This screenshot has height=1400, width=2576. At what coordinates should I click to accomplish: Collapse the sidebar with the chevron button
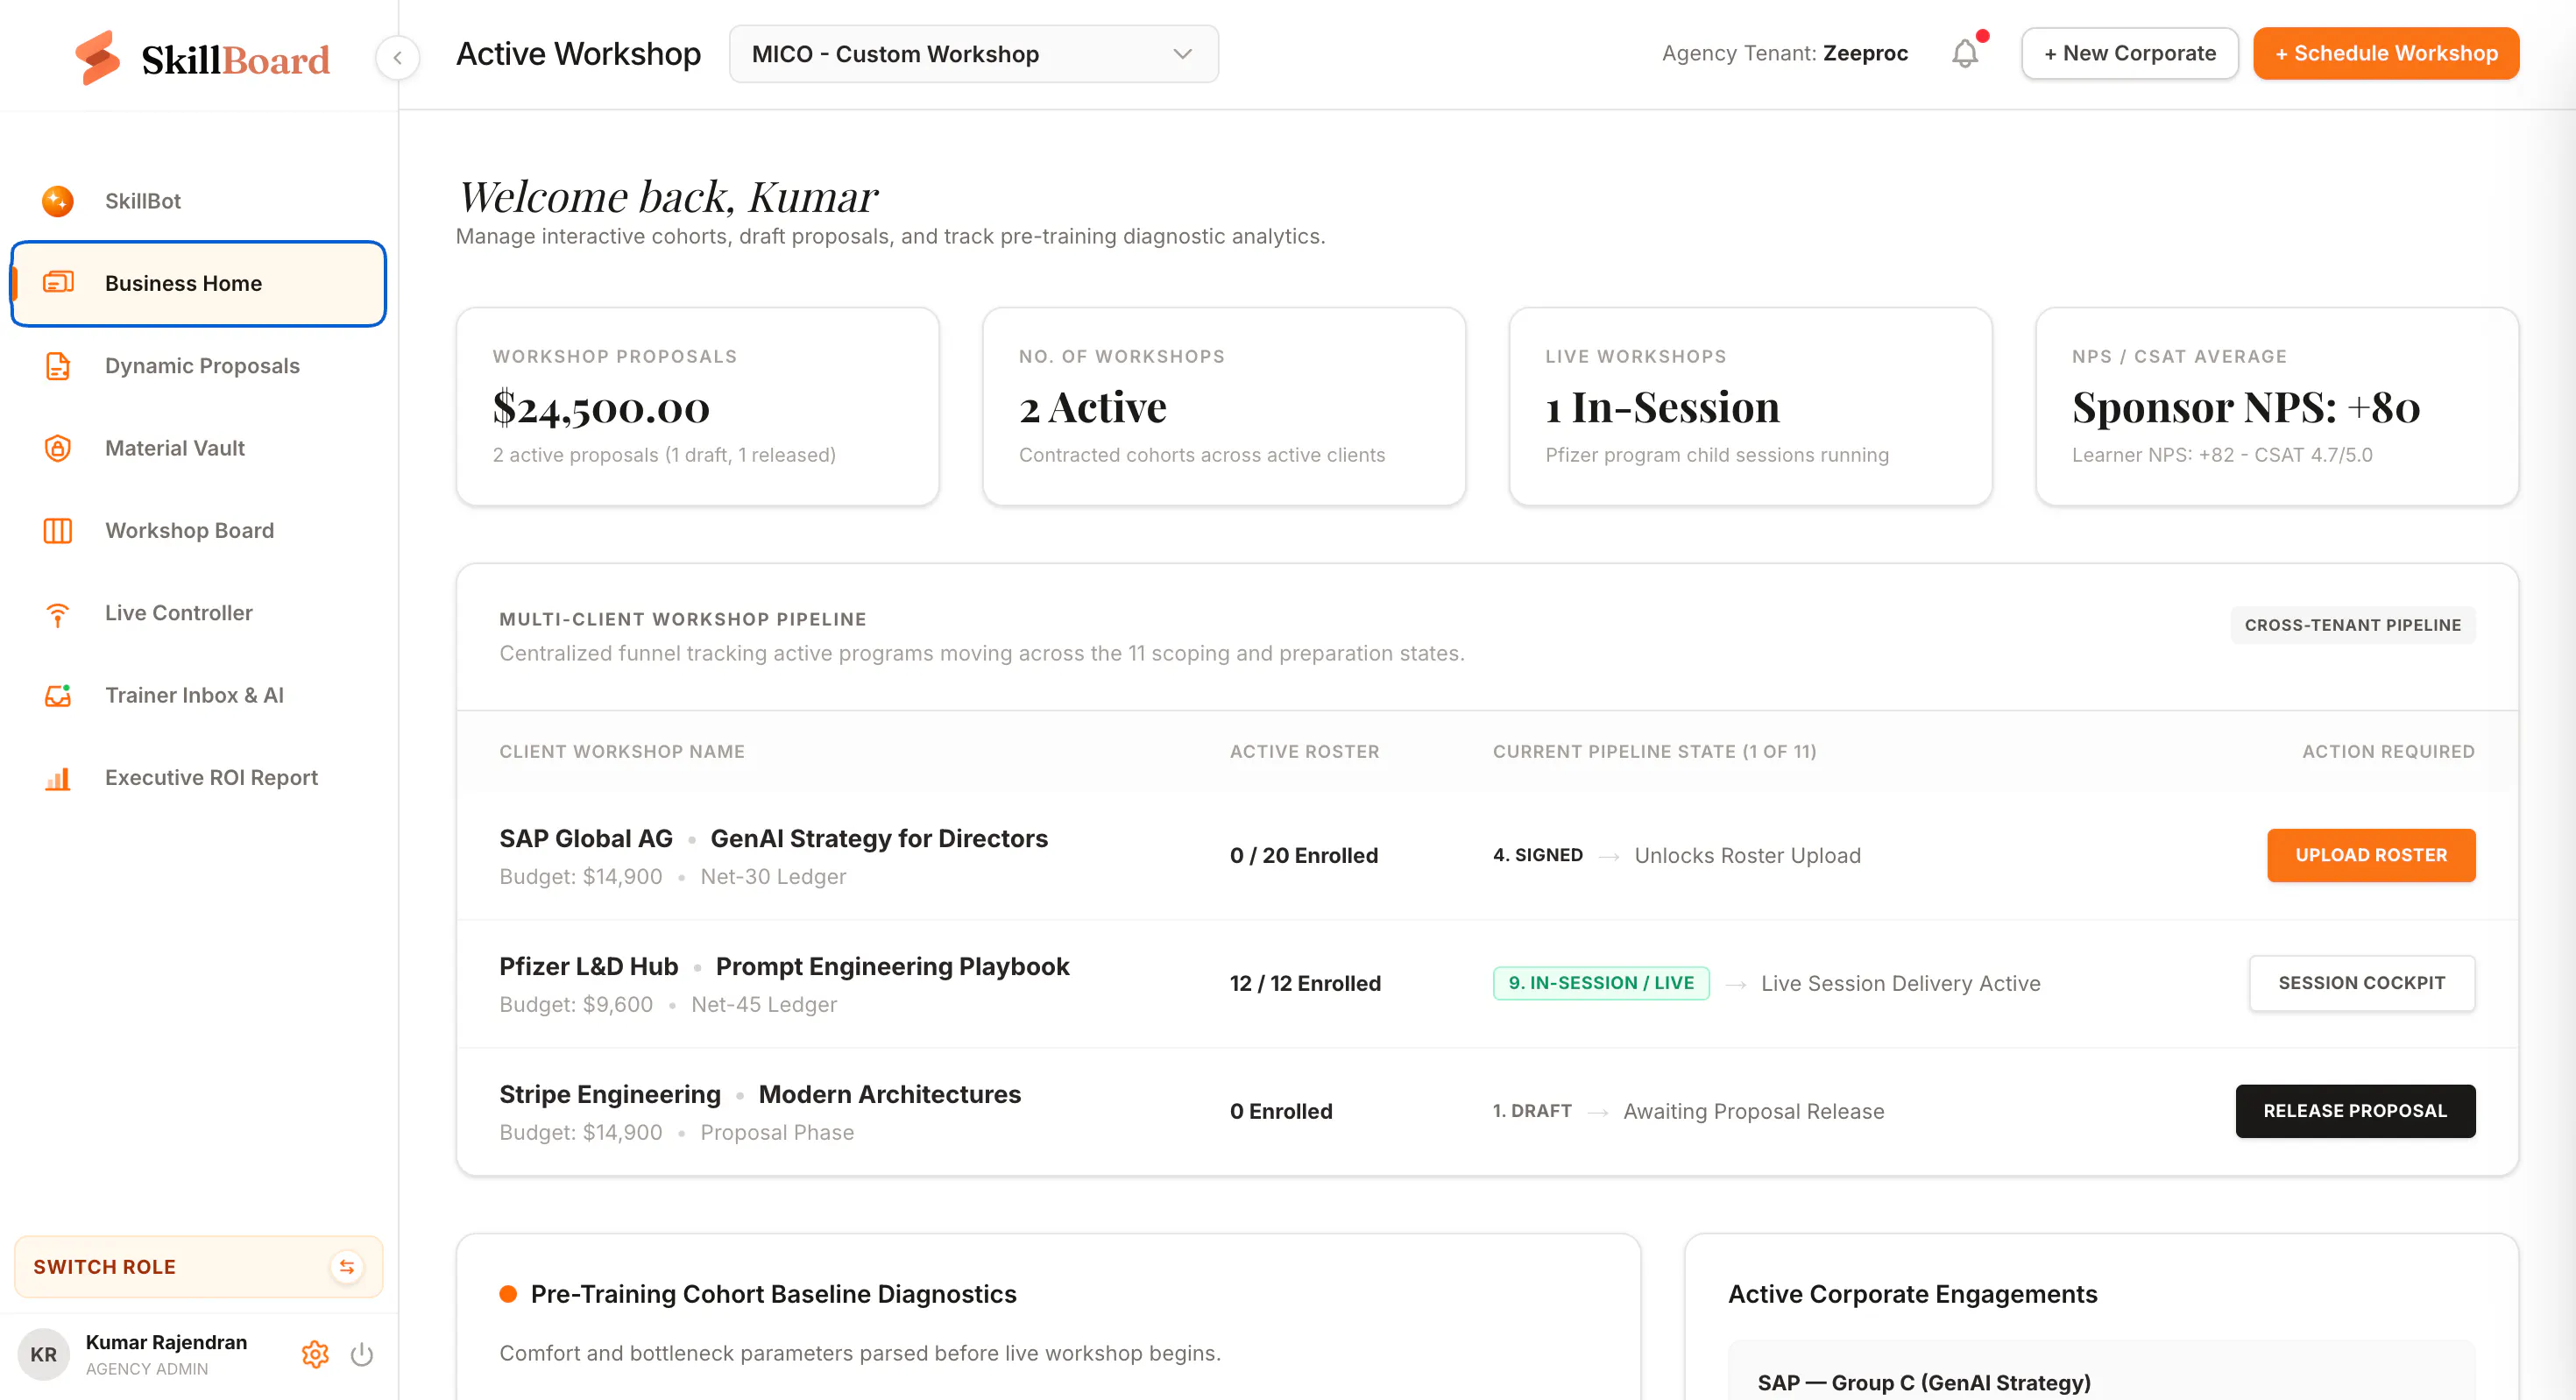coord(397,57)
